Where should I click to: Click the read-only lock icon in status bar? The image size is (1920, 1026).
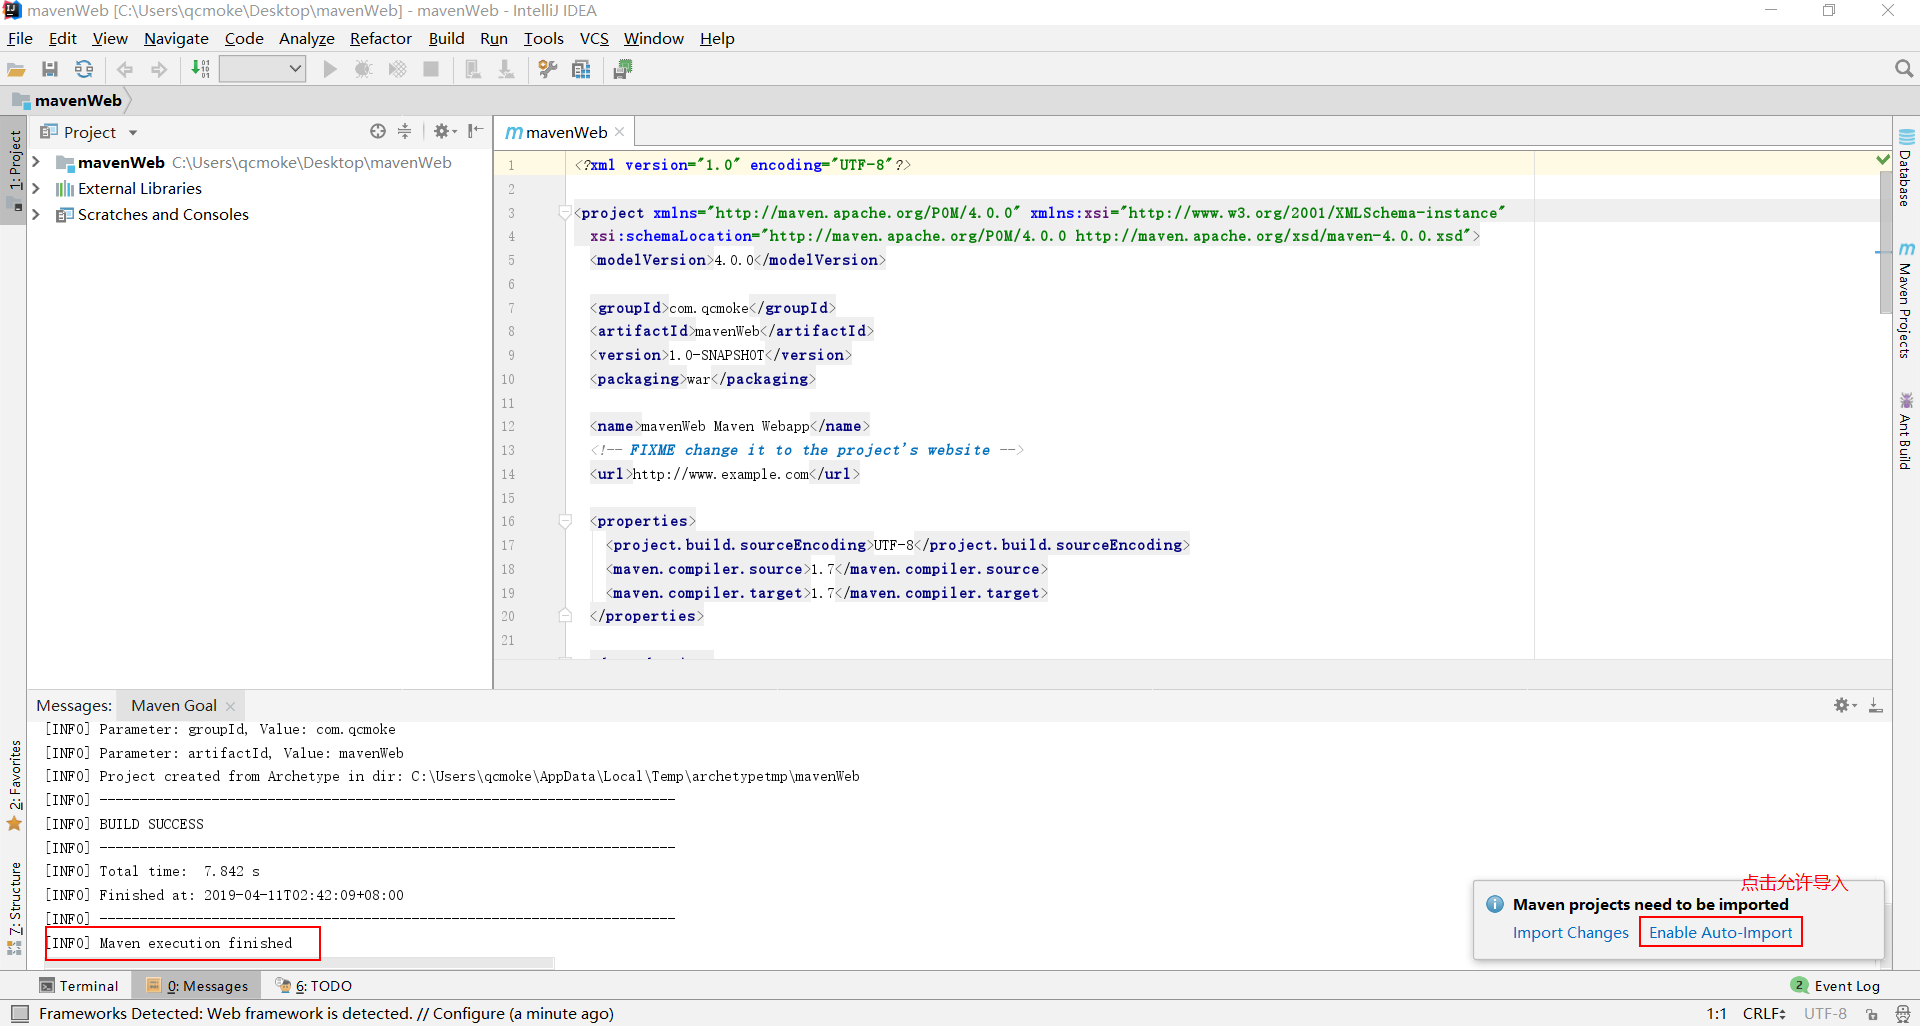point(1872,1014)
